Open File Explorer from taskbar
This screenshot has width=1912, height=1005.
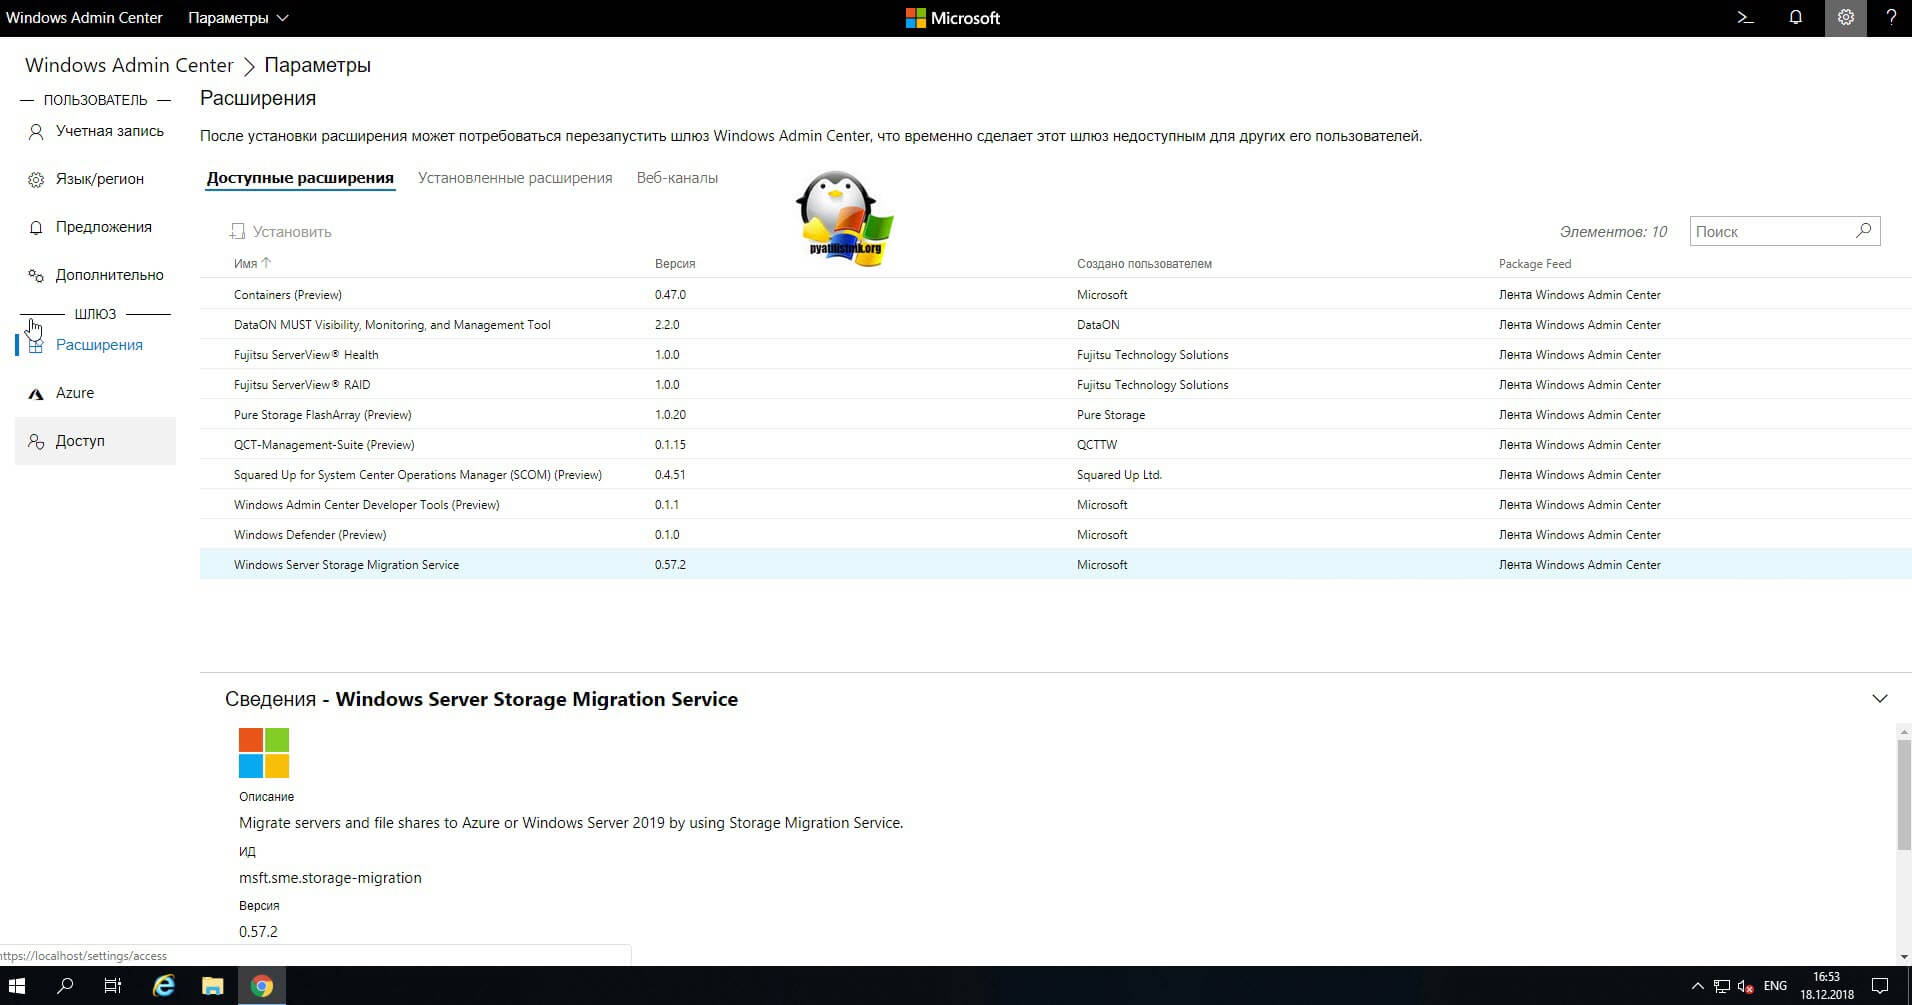pos(212,986)
